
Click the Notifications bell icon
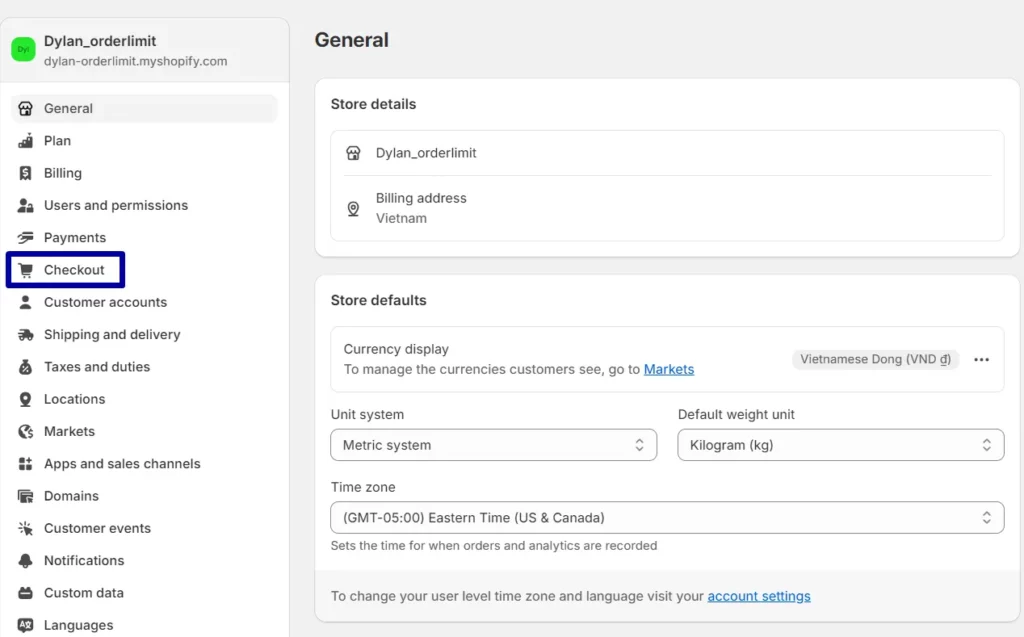(25, 561)
